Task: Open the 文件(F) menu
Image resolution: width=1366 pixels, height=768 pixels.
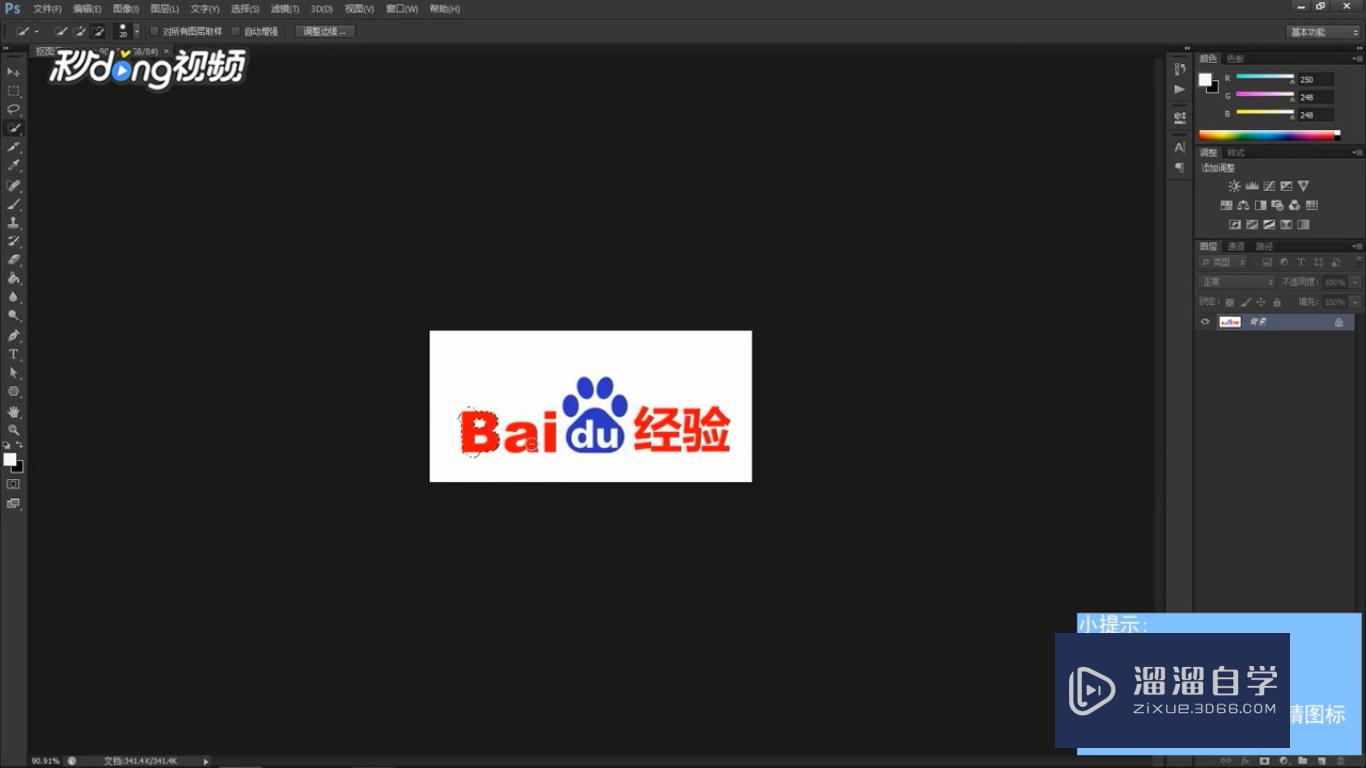Action: coord(47,8)
